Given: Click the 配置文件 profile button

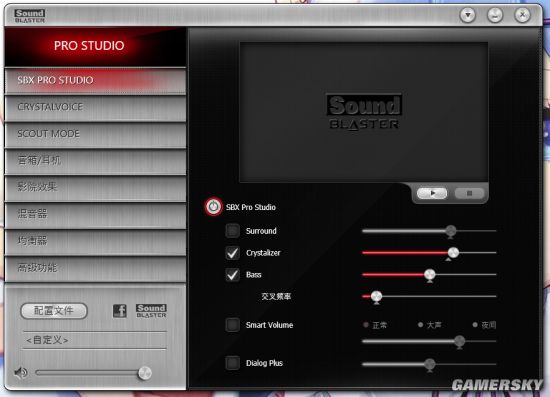Looking at the screenshot, I should (54, 311).
